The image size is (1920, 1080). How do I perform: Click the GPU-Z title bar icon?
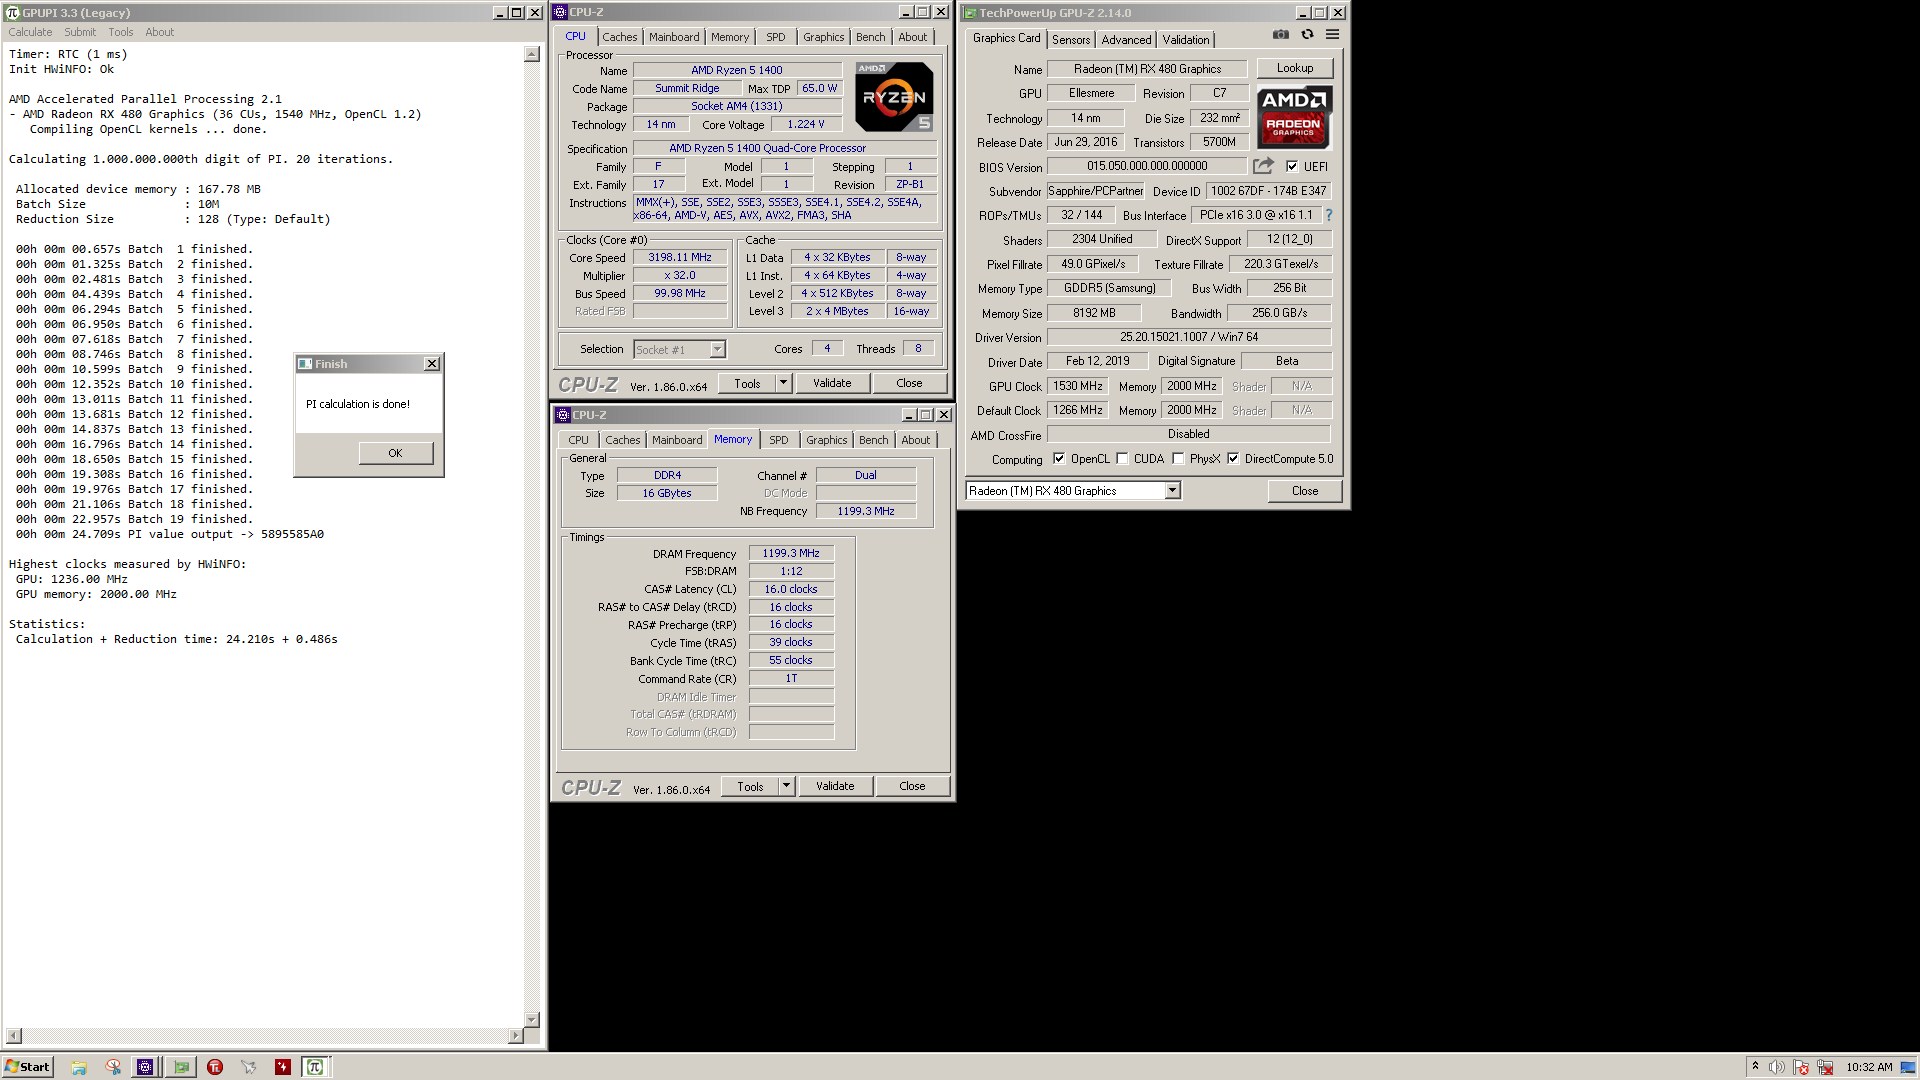tap(970, 13)
